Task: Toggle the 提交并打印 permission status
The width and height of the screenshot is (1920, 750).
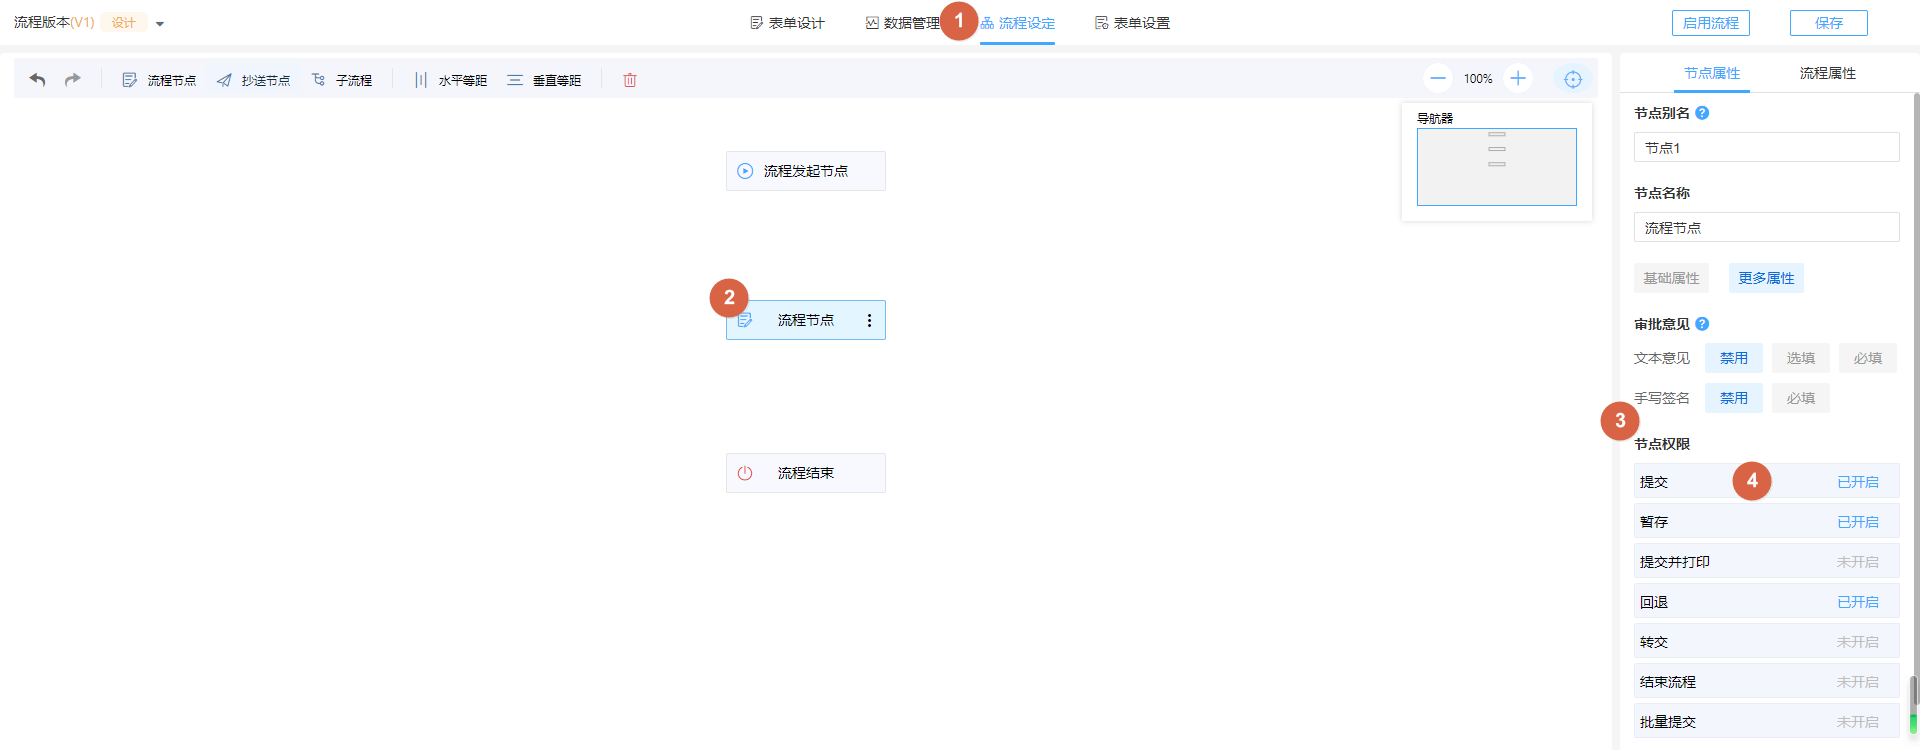Action: pyautogui.click(x=1857, y=562)
